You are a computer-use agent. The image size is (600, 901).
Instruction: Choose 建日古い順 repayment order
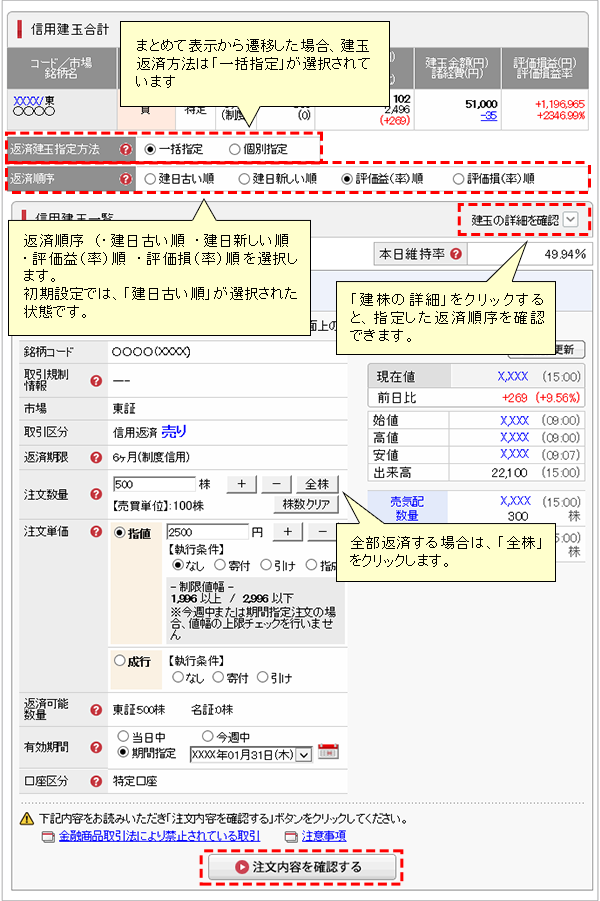[152, 179]
